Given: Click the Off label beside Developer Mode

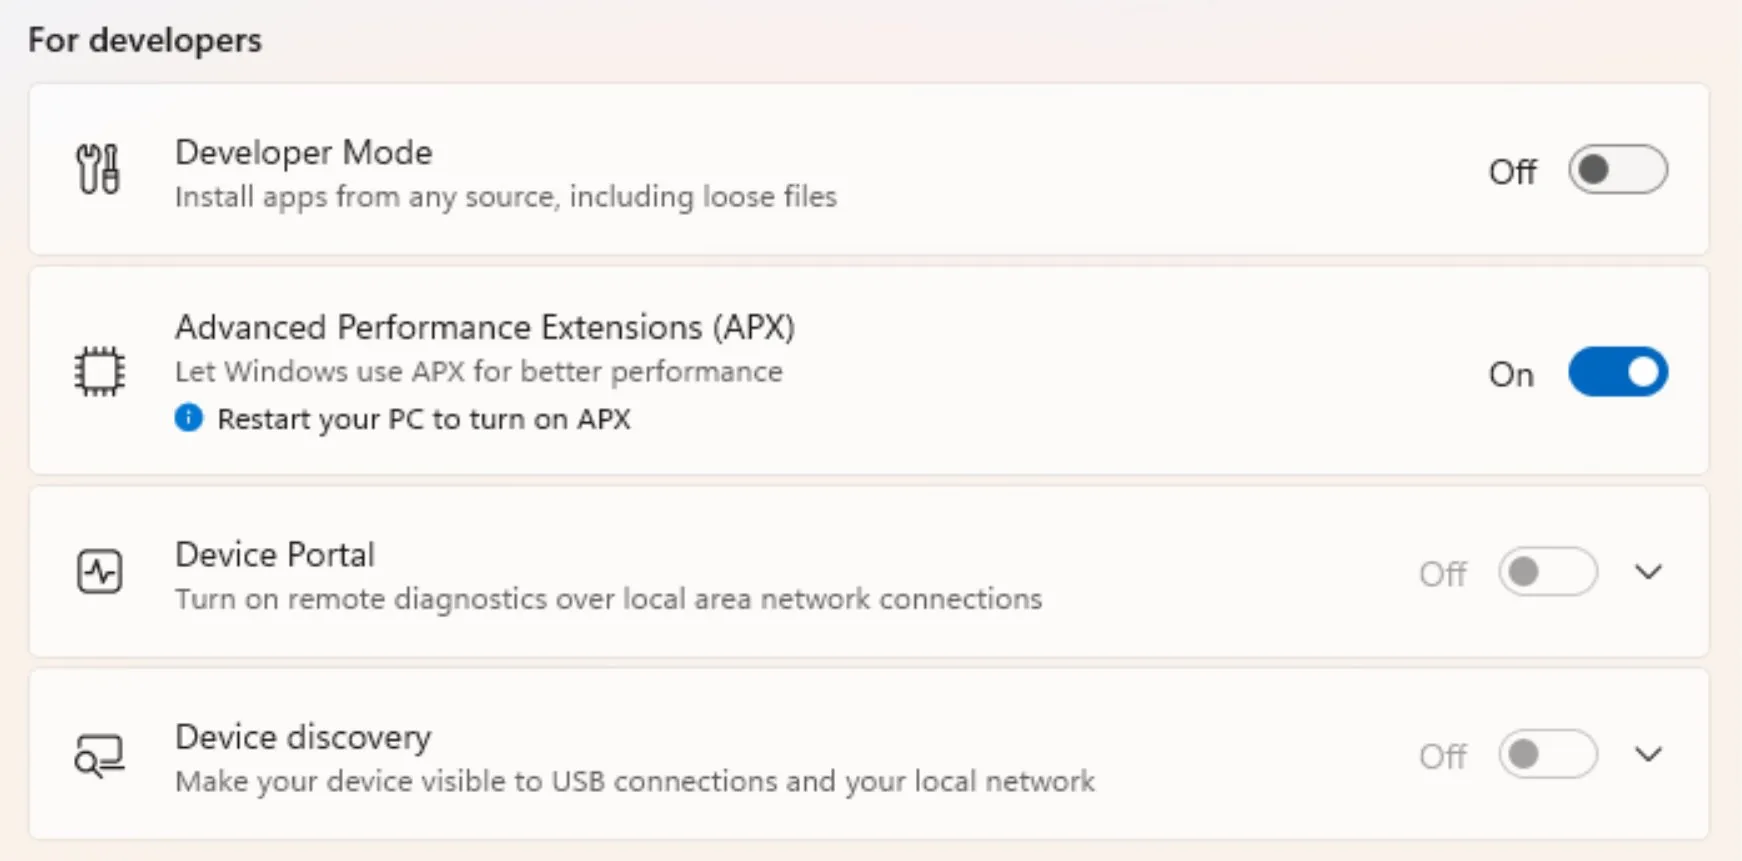Looking at the screenshot, I should pos(1512,172).
